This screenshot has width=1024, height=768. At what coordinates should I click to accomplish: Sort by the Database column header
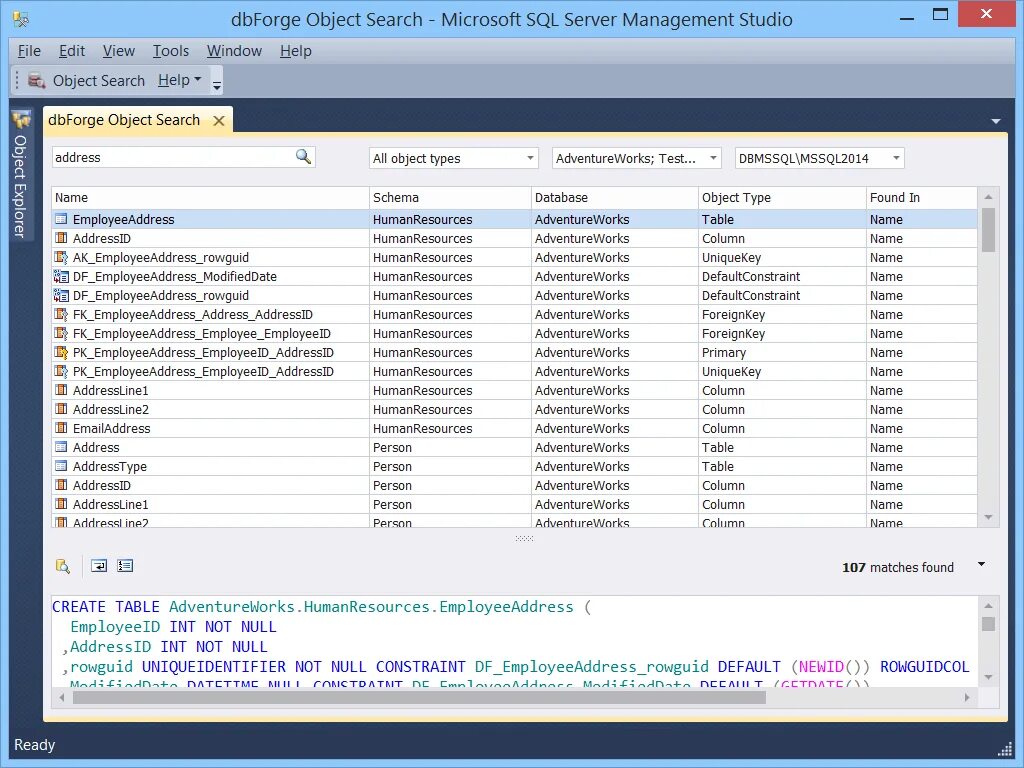point(615,197)
